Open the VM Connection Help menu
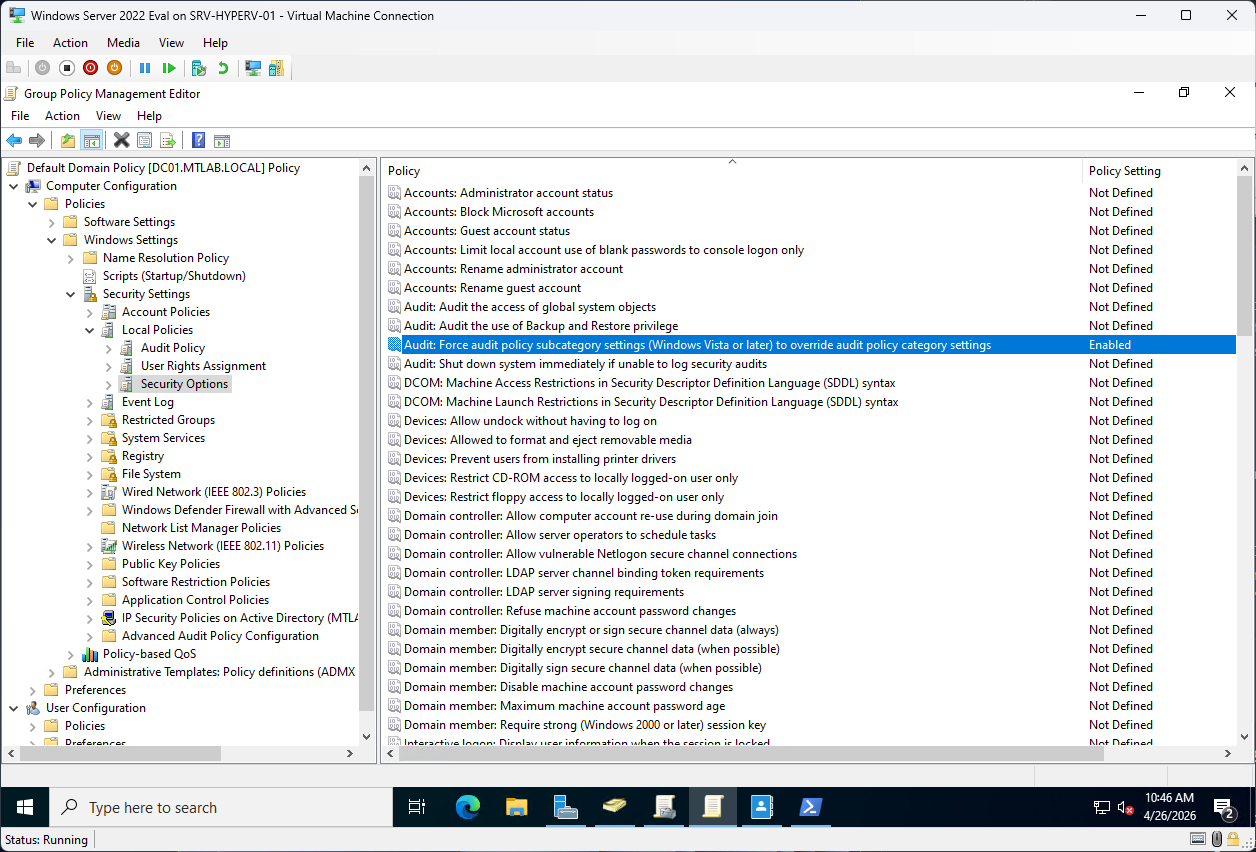 tap(215, 43)
